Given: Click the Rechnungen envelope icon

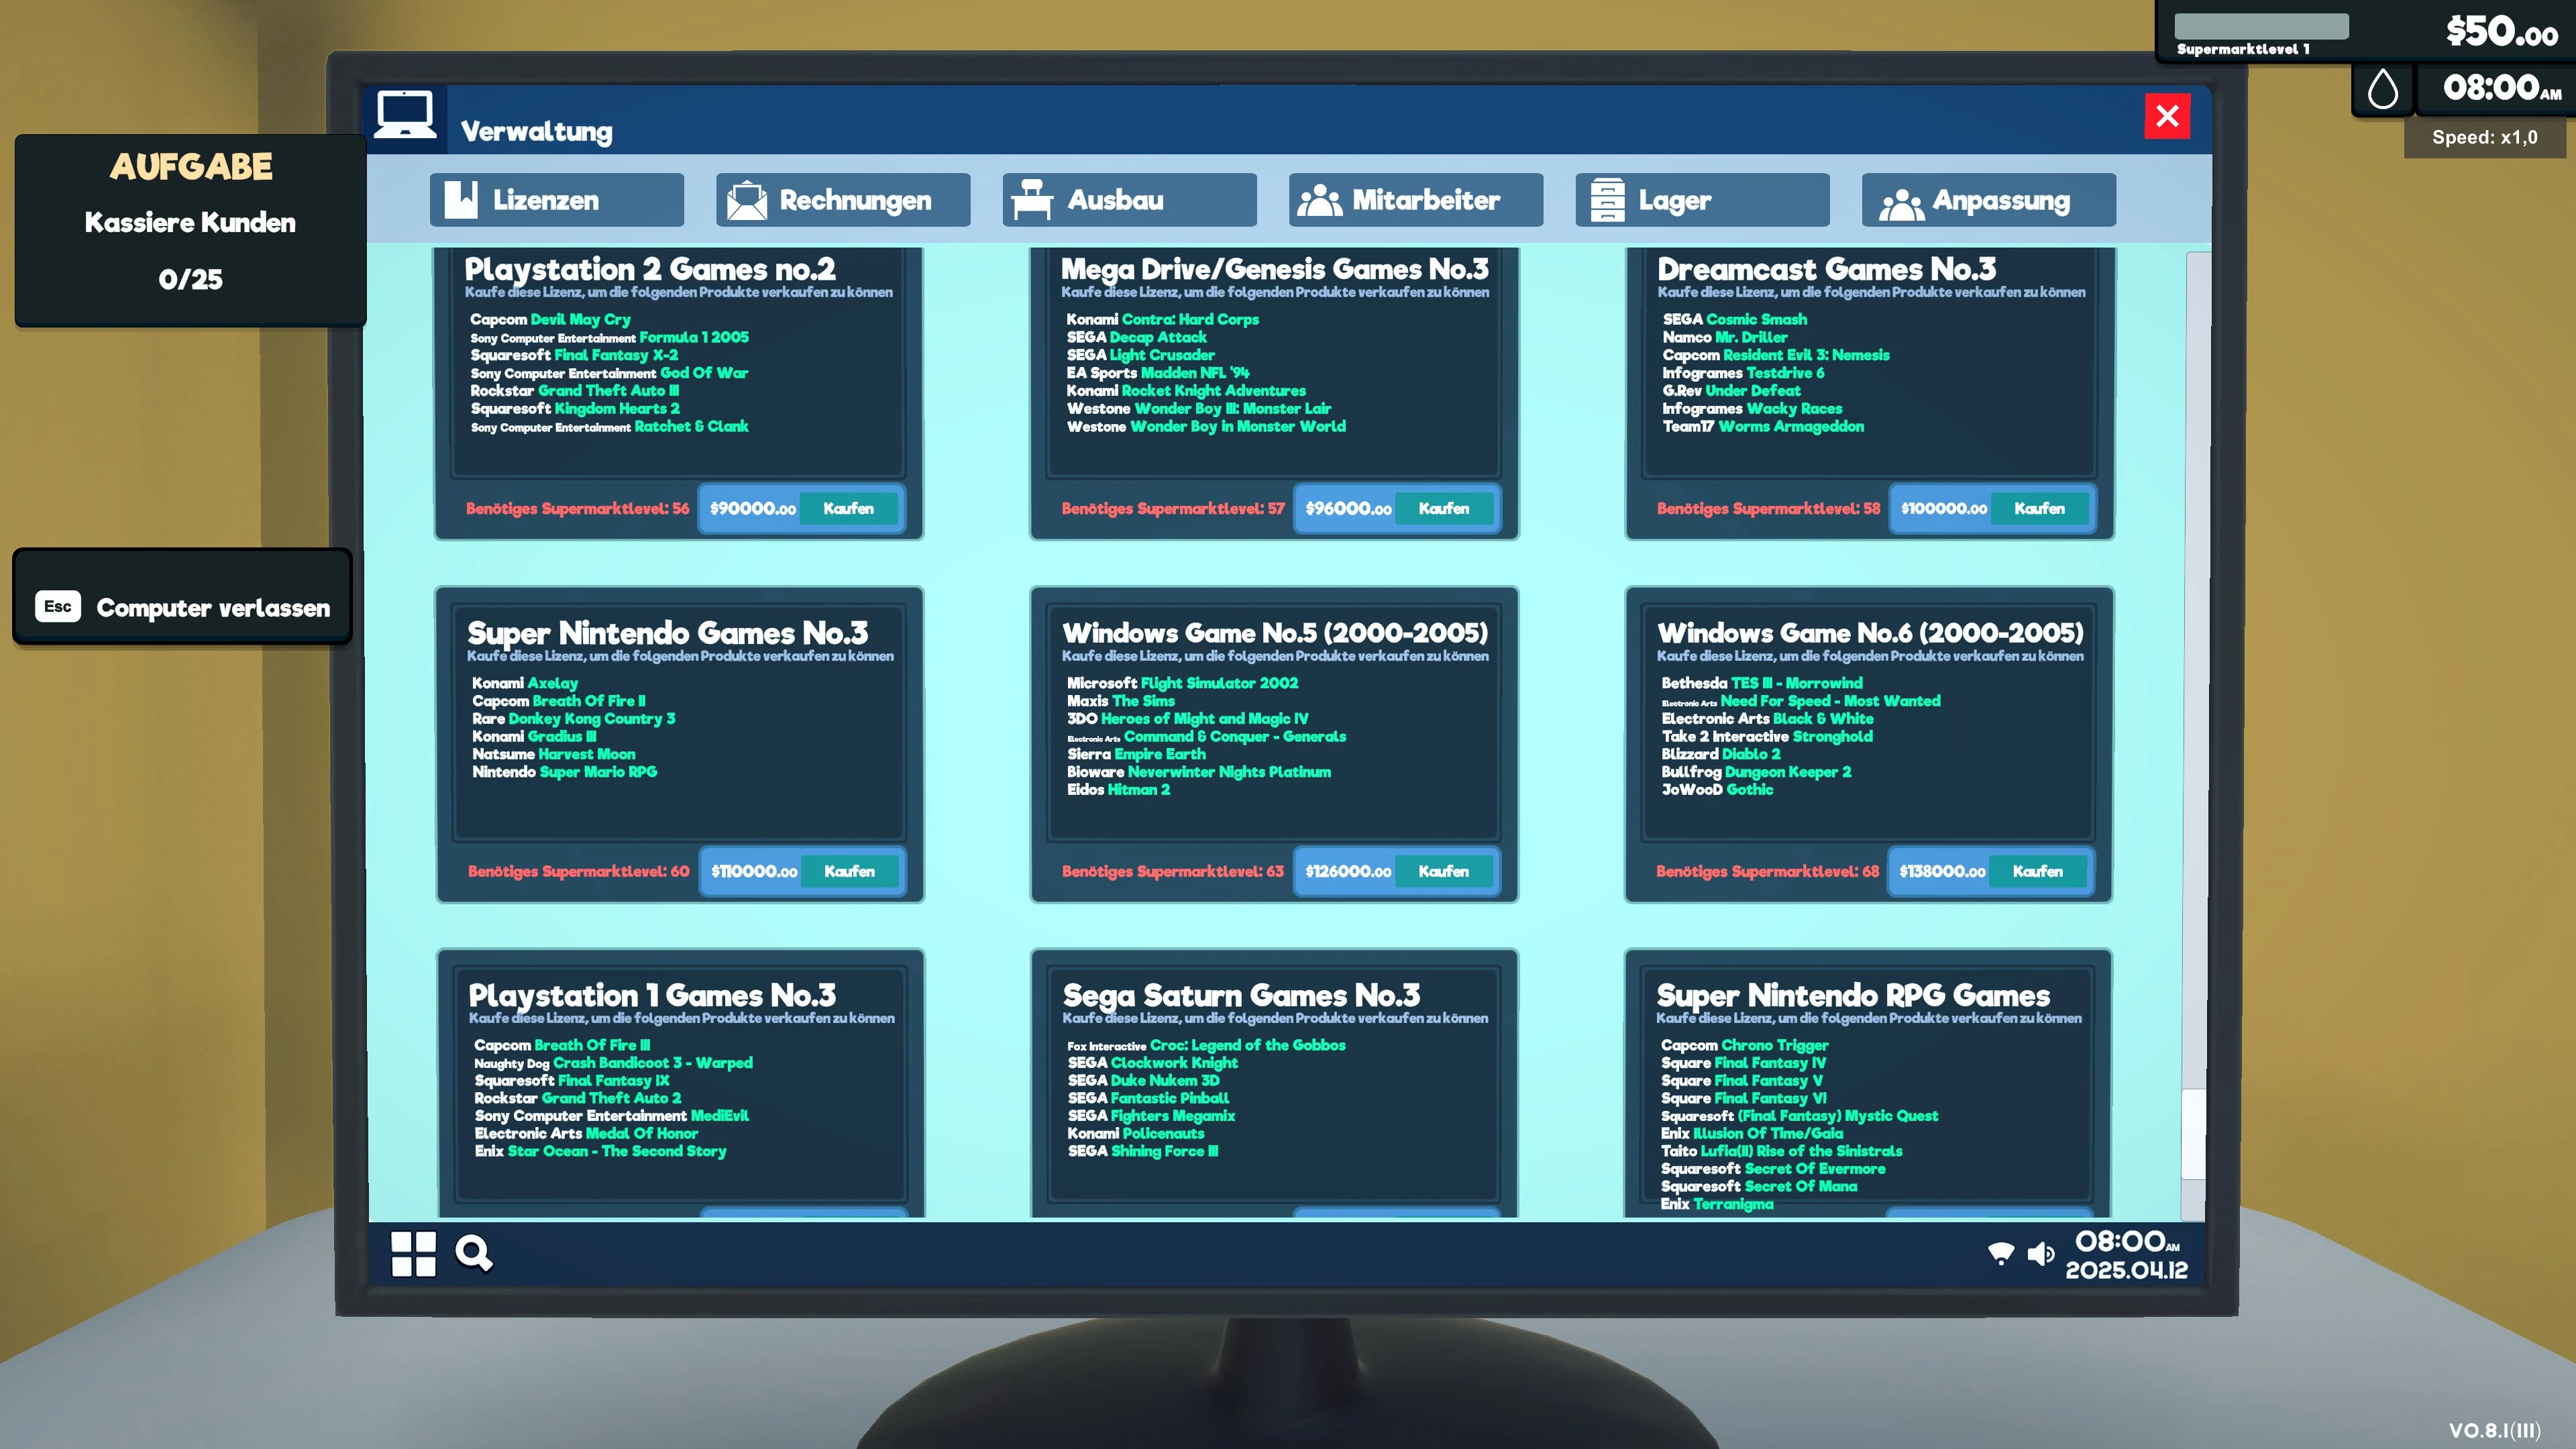Looking at the screenshot, I should (746, 200).
